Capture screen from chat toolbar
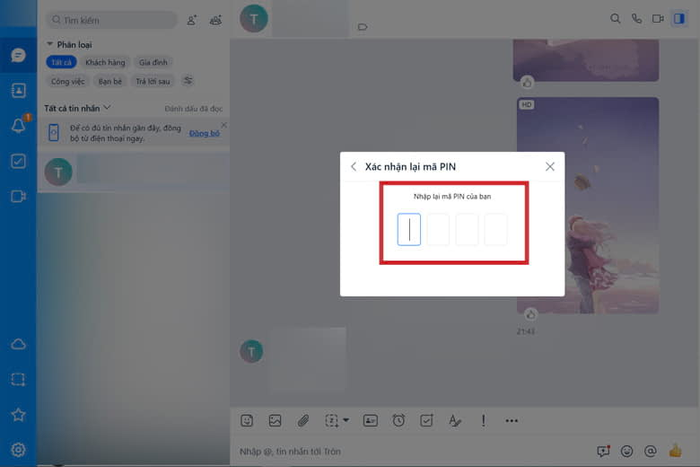This screenshot has height=467, width=700. [331, 421]
